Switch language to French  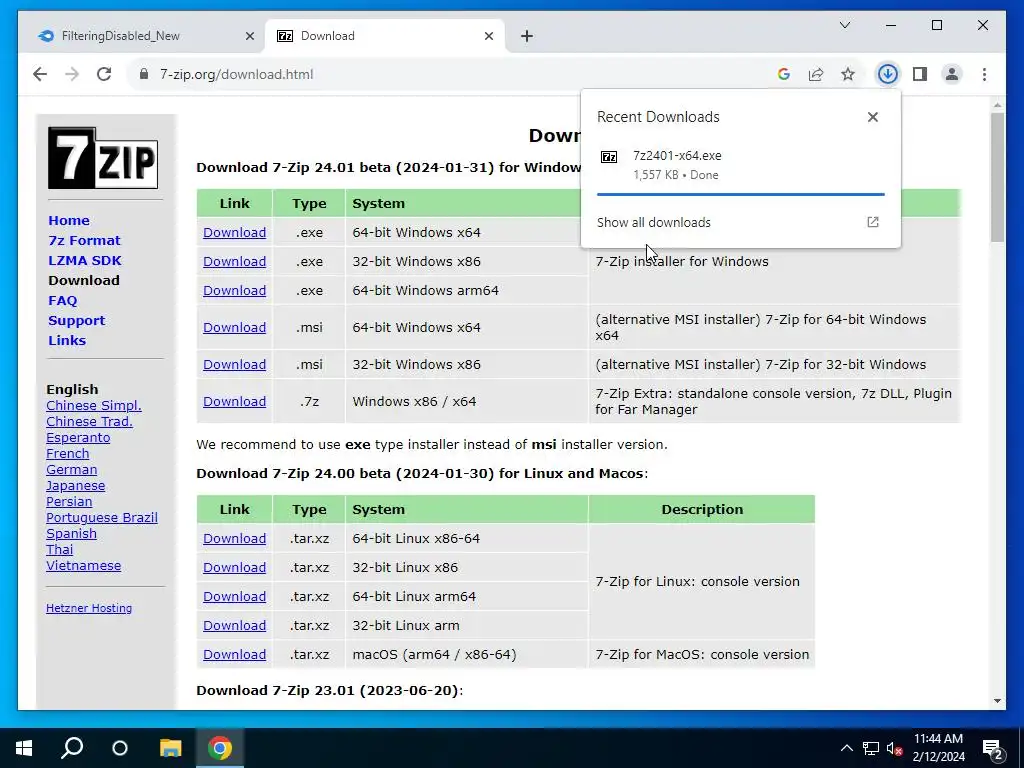coord(67,454)
